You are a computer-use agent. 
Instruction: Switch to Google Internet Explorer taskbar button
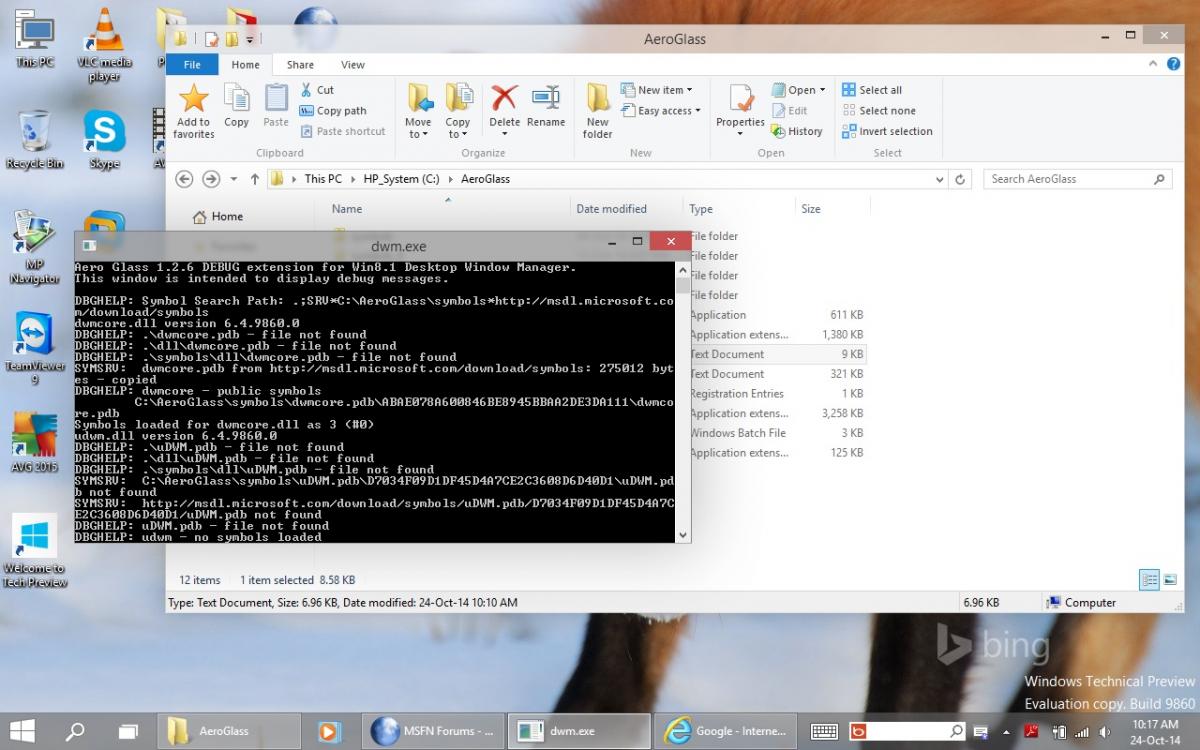727,731
